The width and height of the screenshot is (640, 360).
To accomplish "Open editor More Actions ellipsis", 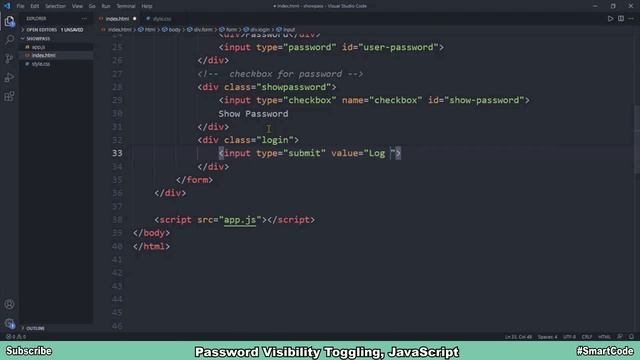I will [x=631, y=18].
